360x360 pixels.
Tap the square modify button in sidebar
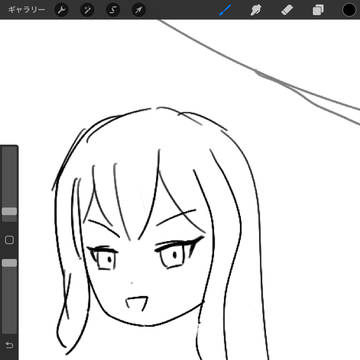[x=9, y=240]
